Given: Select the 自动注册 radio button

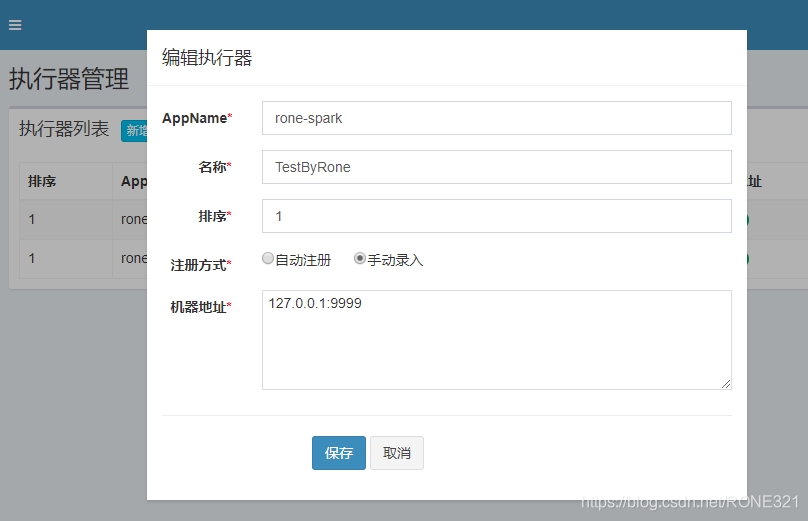Looking at the screenshot, I should pos(267,258).
